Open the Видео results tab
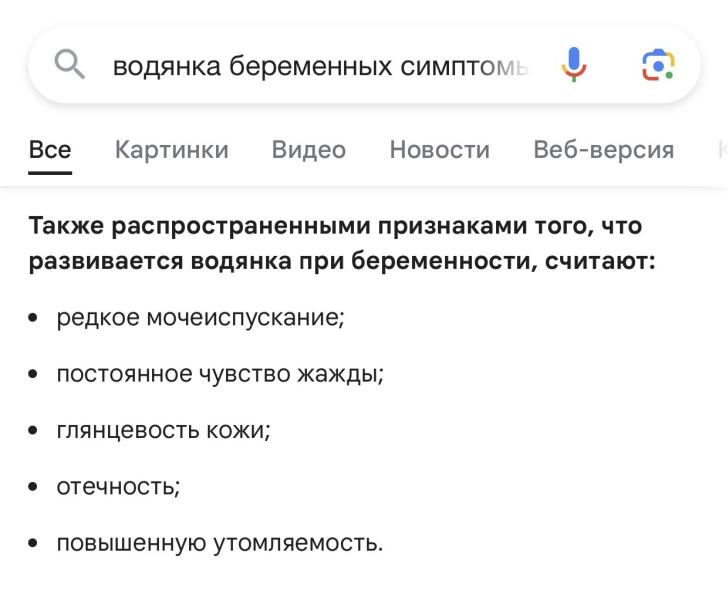 pyautogui.click(x=309, y=150)
